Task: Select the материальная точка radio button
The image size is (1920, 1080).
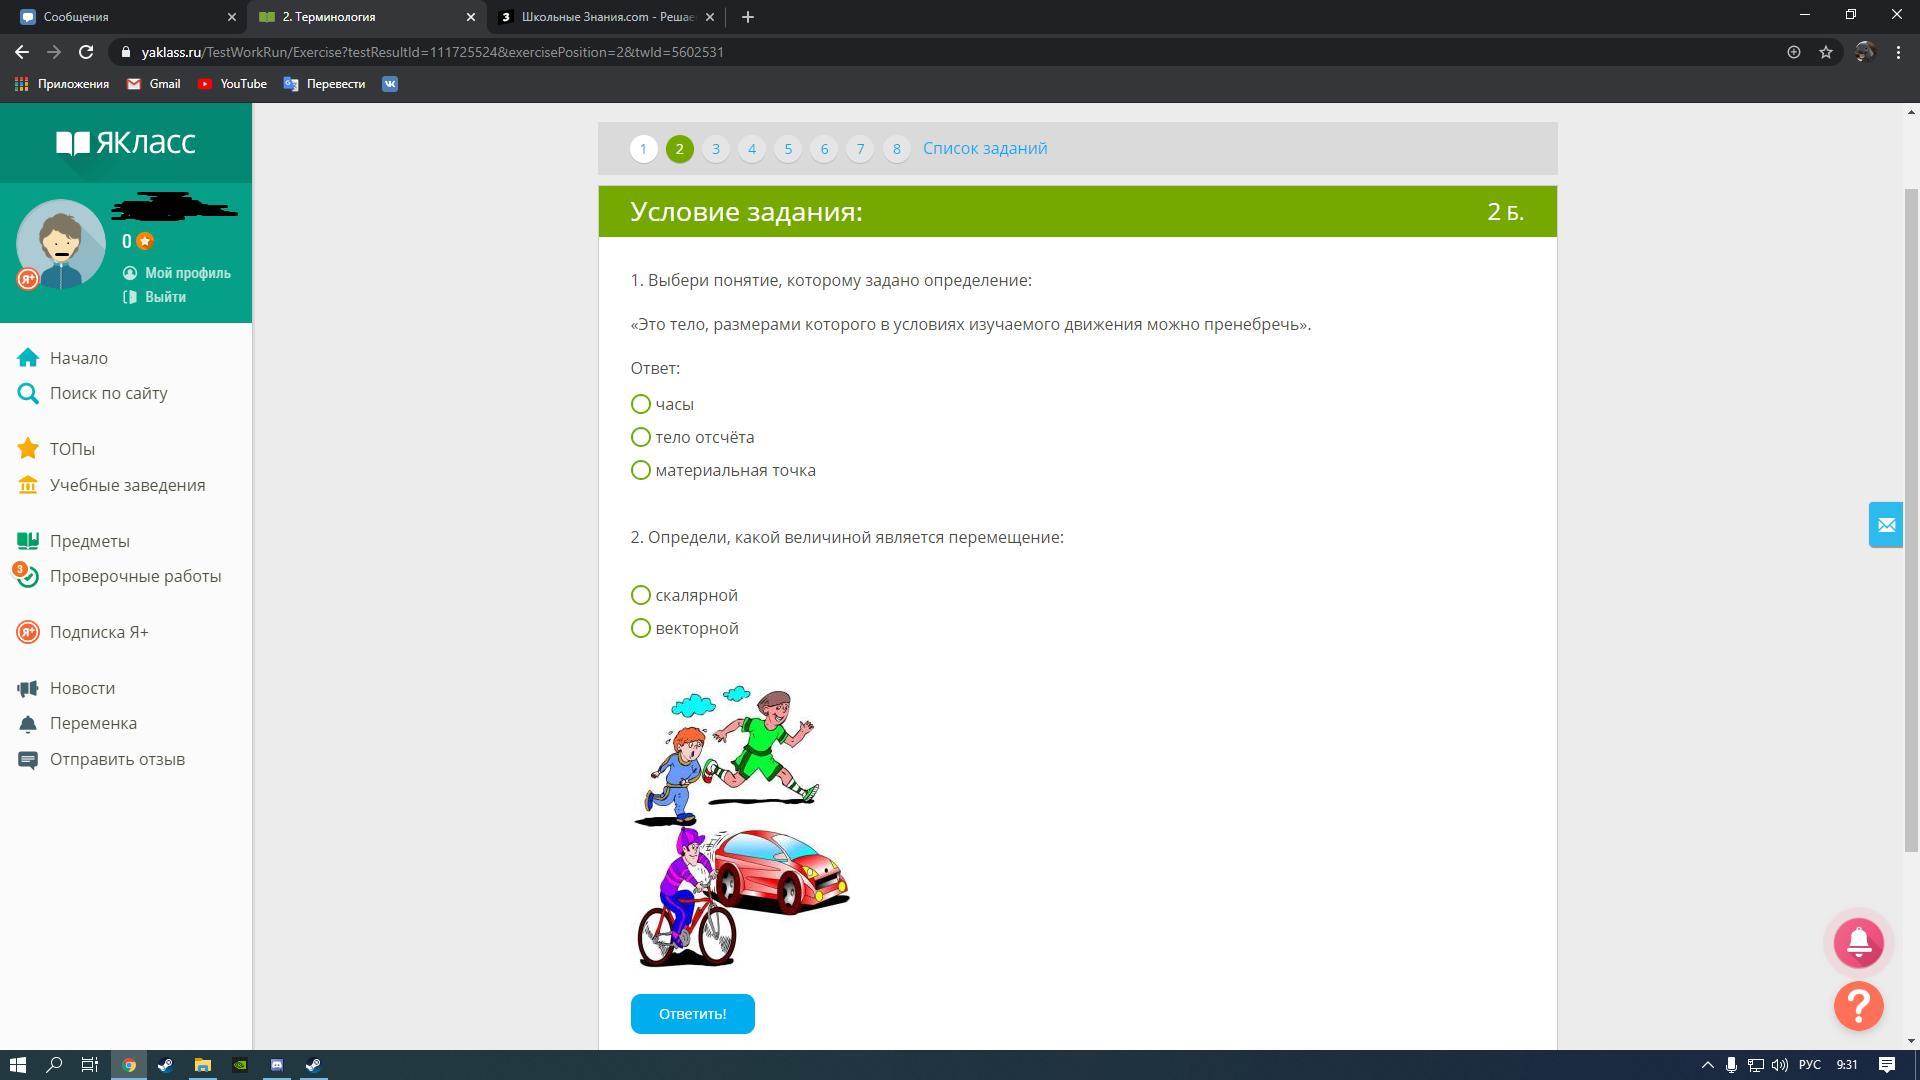Action: coord(641,470)
